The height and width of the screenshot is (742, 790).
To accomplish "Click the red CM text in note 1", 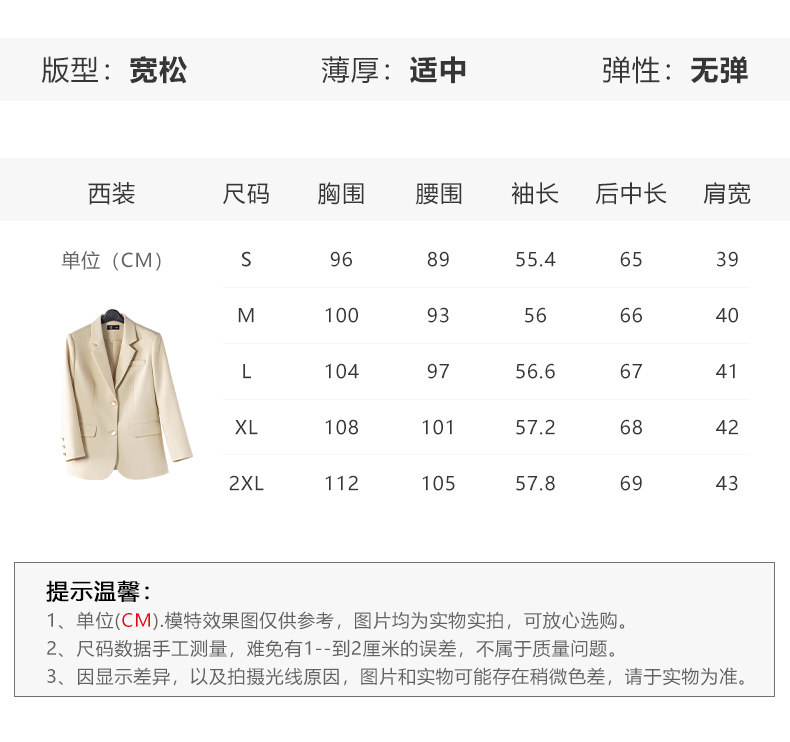I will [x=137, y=621].
